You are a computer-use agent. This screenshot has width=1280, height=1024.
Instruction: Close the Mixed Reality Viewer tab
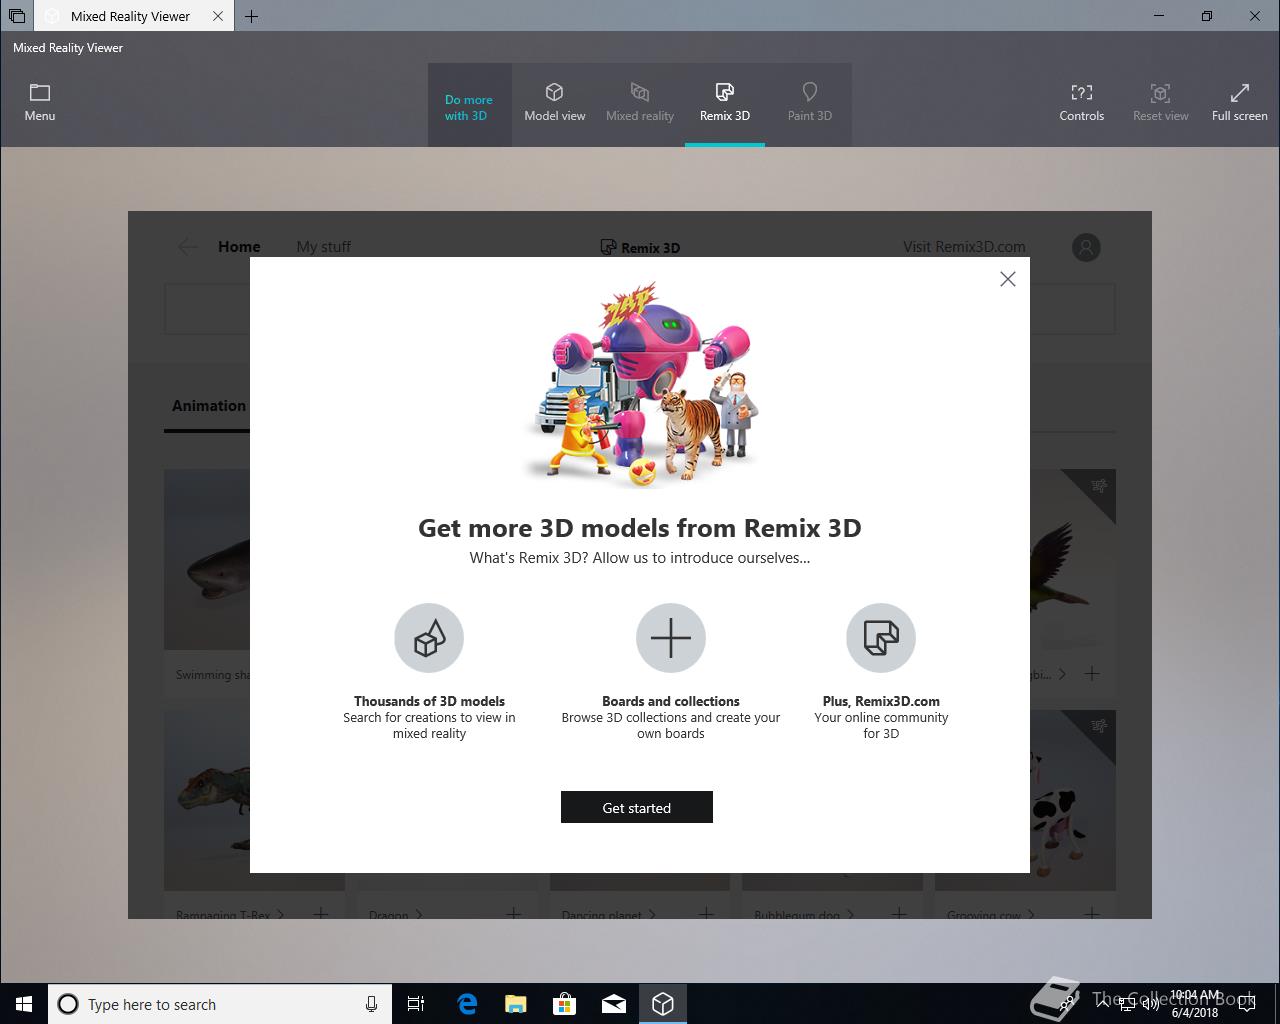pos(218,16)
